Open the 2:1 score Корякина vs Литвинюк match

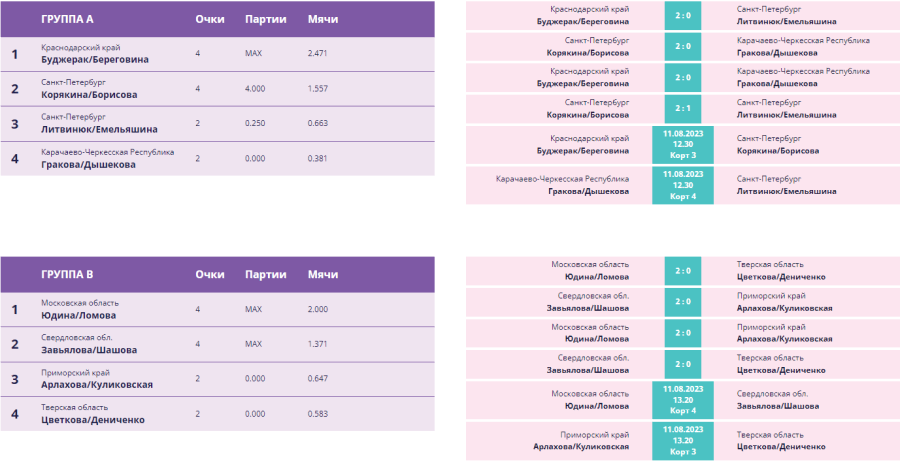click(x=683, y=108)
